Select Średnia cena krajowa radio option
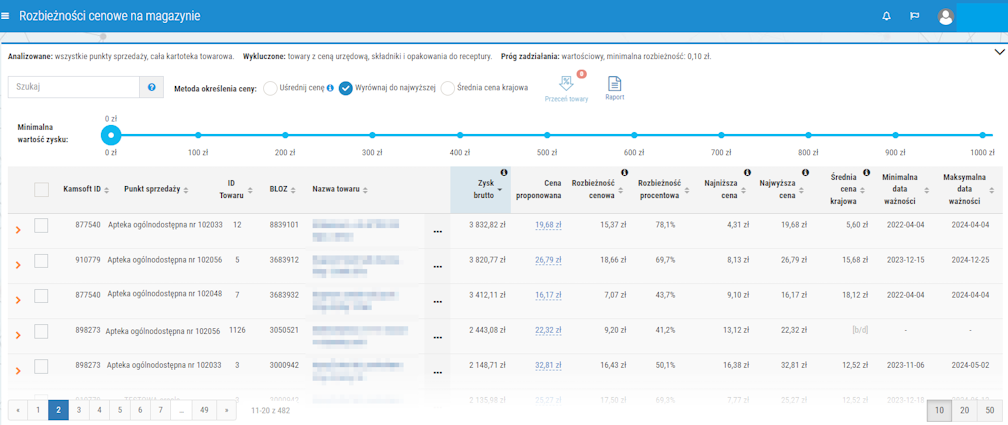Screen dimensions: 1008x425 (x=448, y=88)
